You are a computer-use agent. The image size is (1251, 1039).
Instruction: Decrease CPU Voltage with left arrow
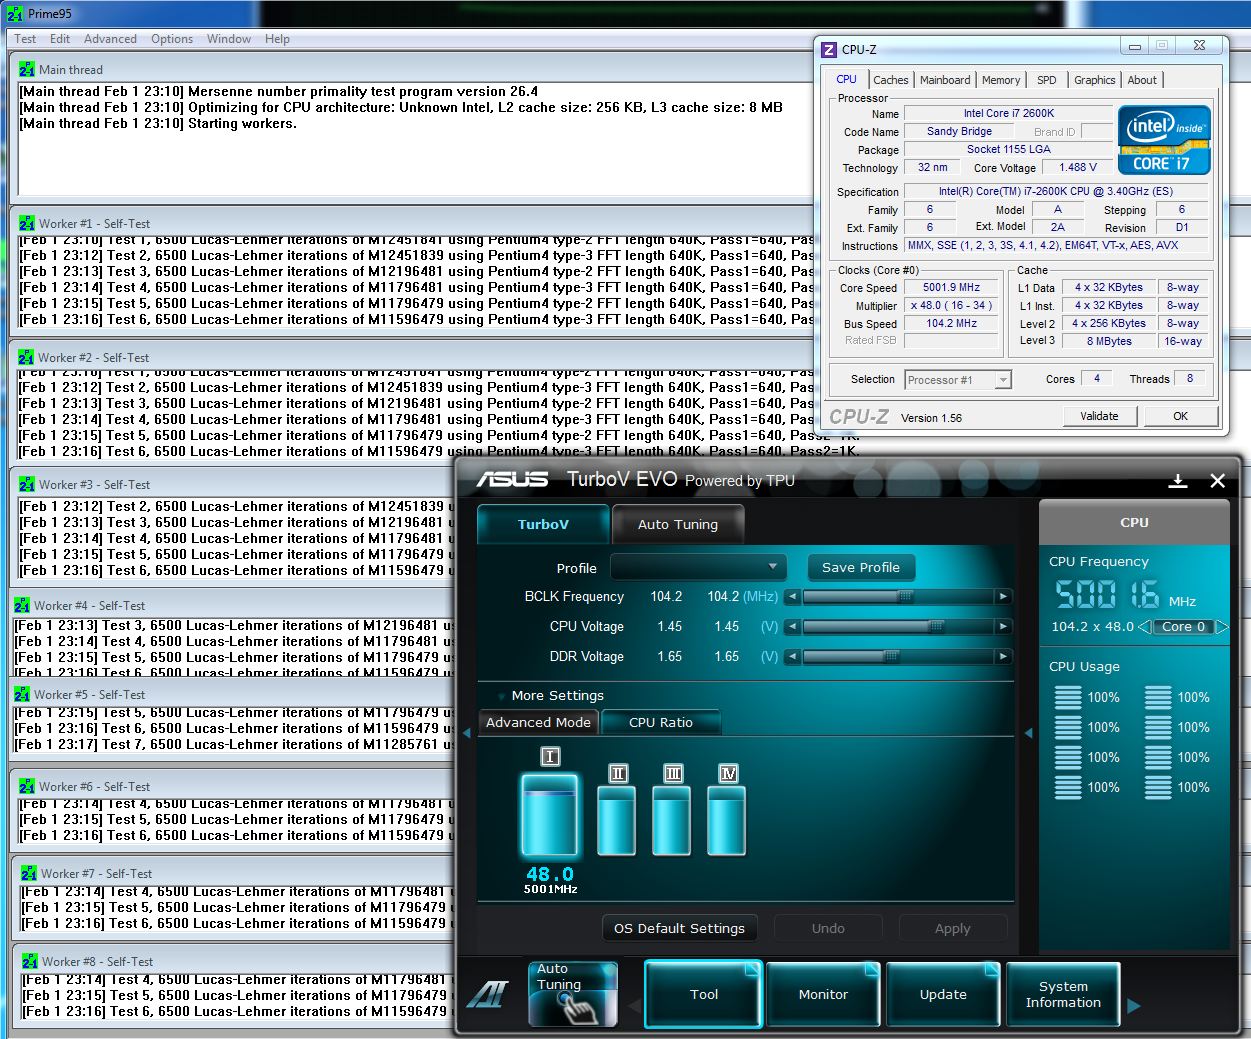(x=792, y=626)
